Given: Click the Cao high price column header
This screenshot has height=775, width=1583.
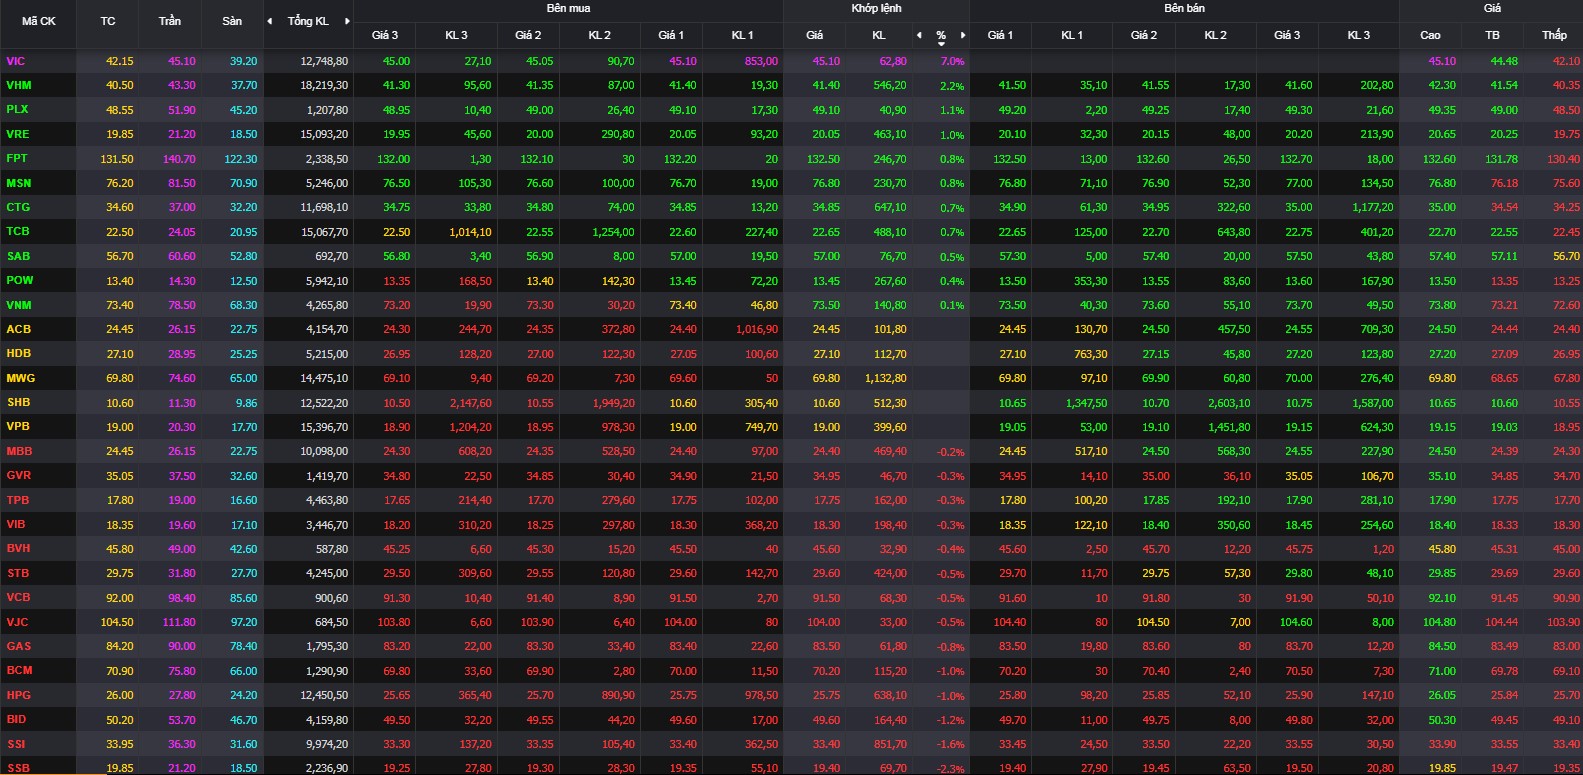Looking at the screenshot, I should 1430,35.
